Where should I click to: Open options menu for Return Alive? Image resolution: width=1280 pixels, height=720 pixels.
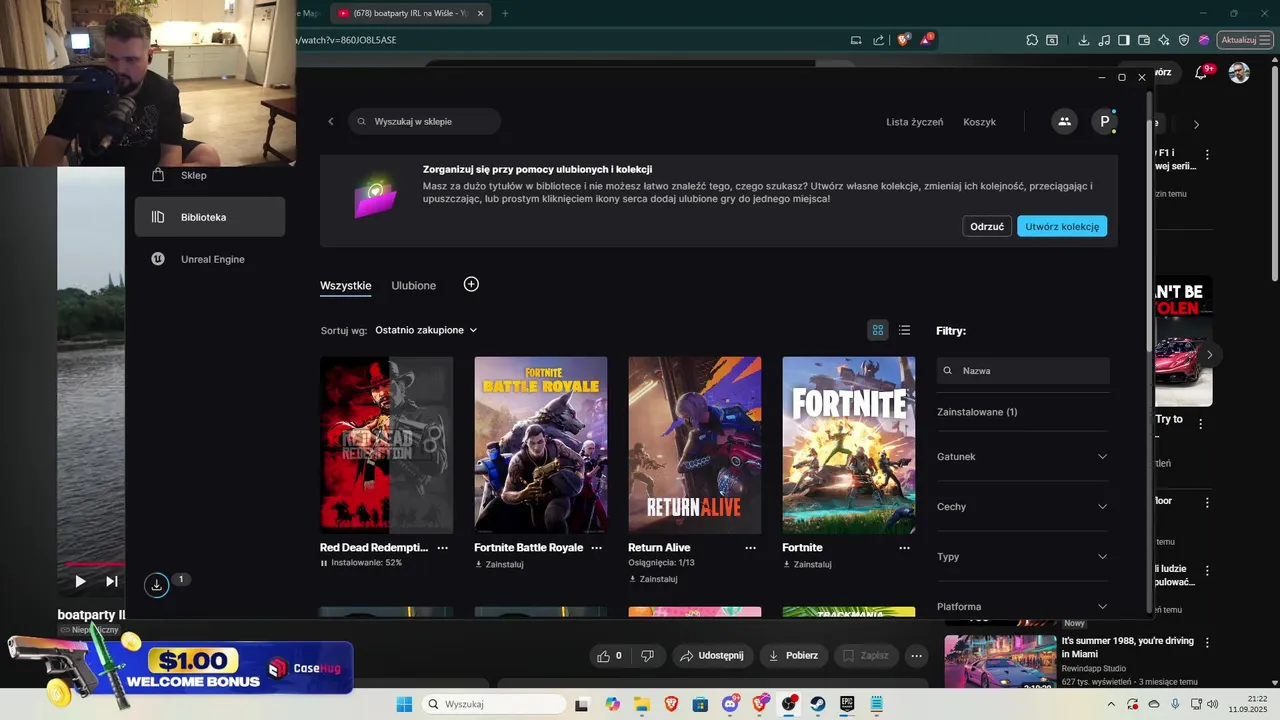point(750,548)
